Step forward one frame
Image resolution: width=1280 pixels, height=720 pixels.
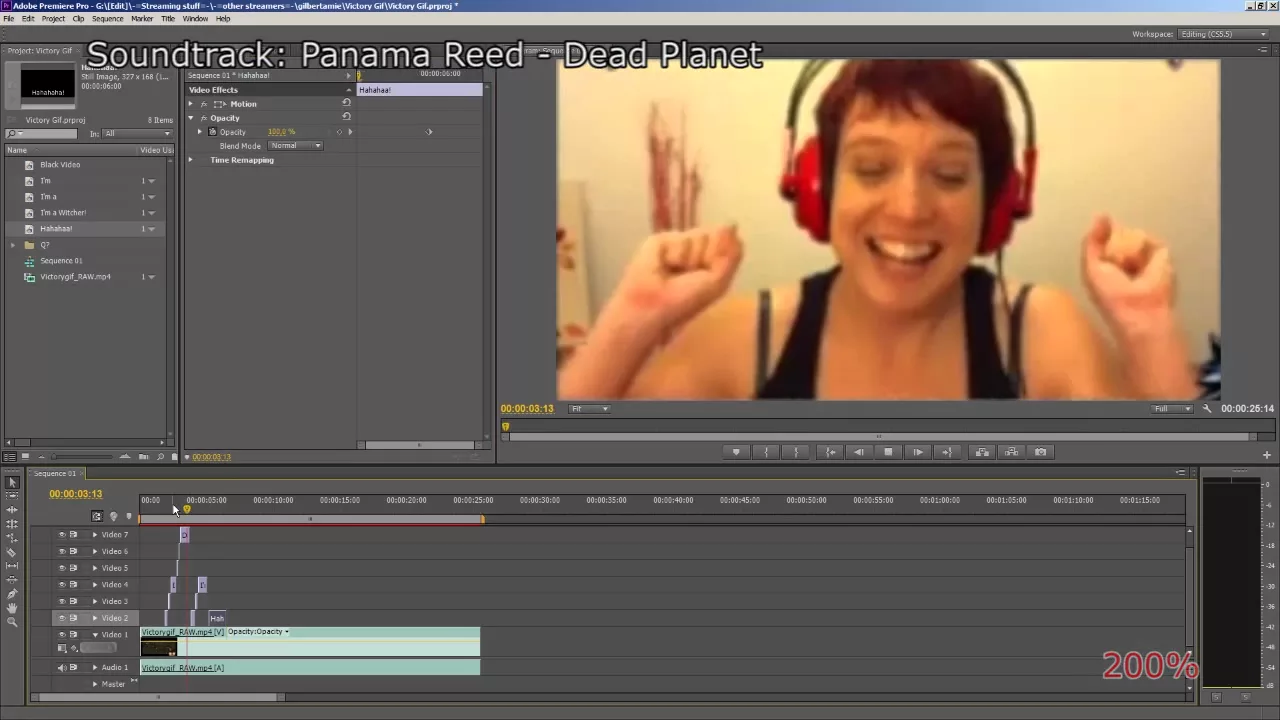(x=918, y=452)
